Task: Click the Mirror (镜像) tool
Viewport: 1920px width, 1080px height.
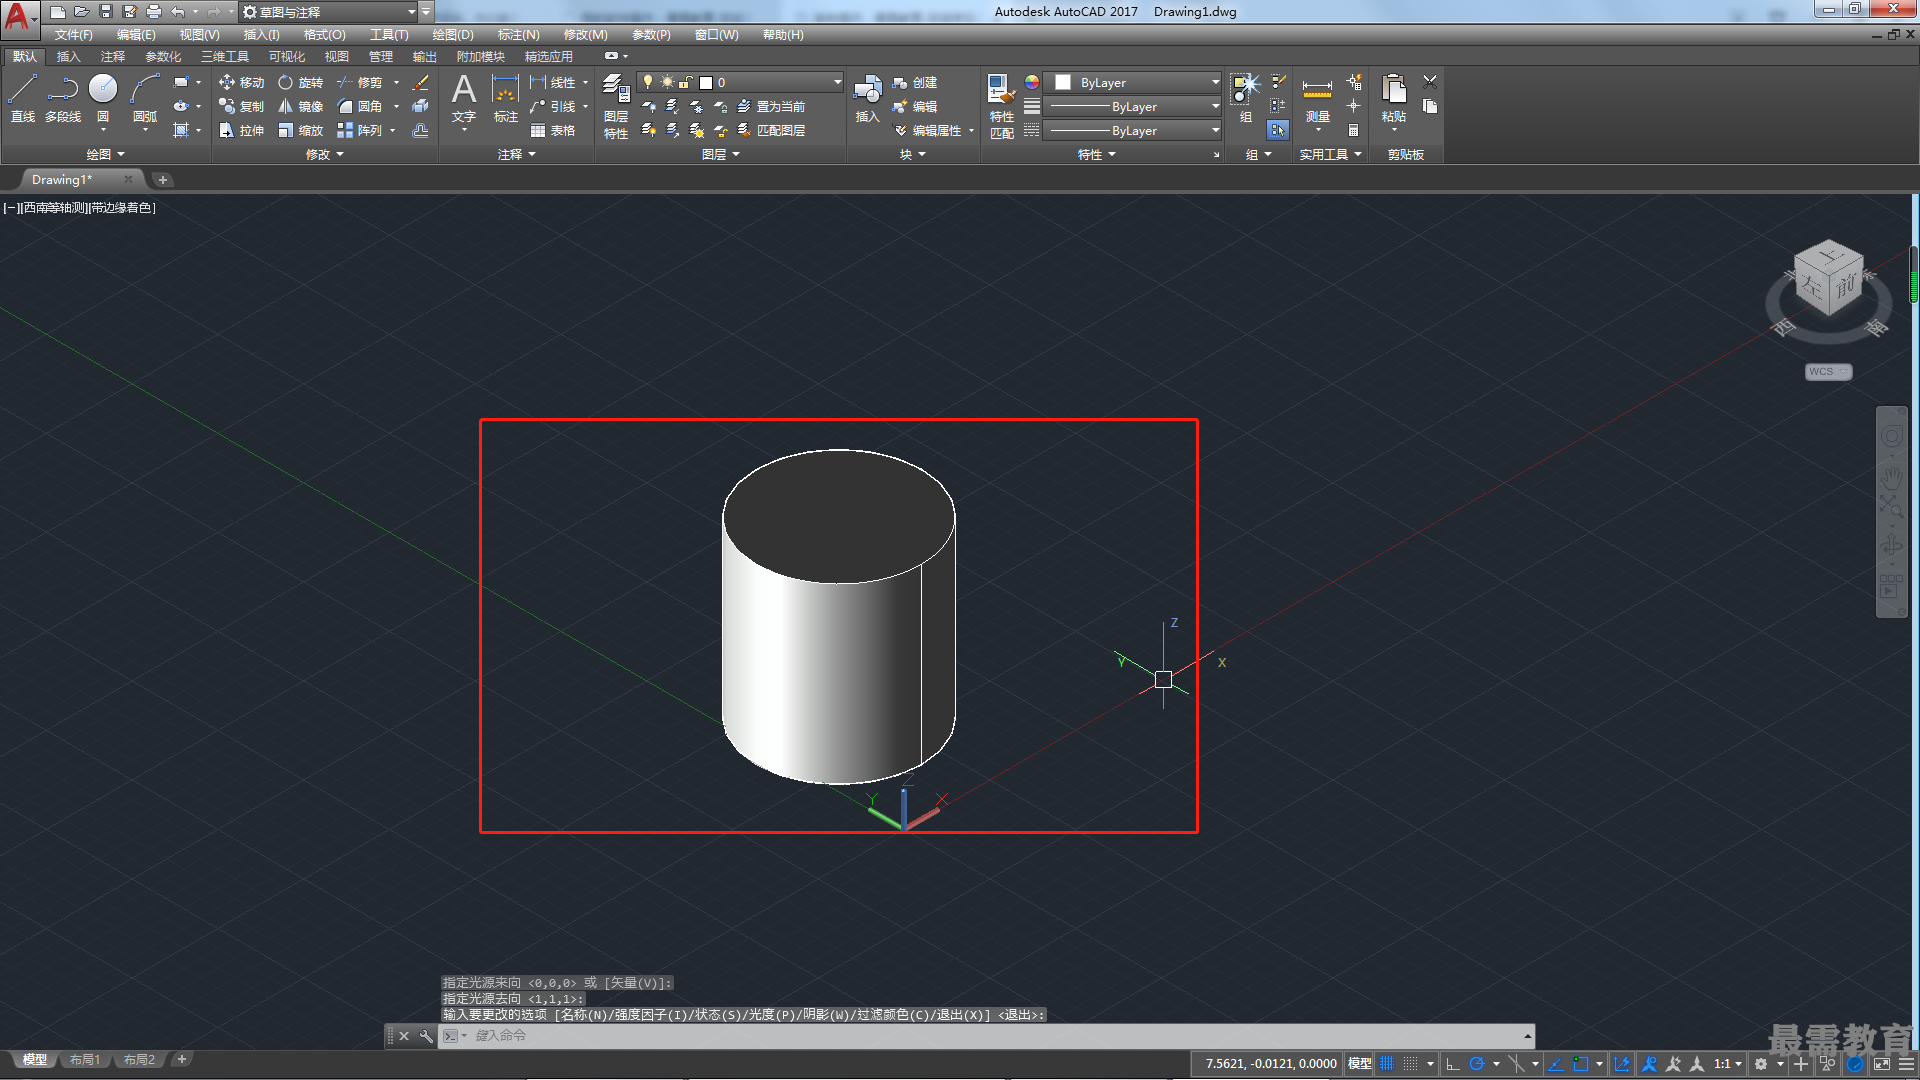Action: (300, 106)
